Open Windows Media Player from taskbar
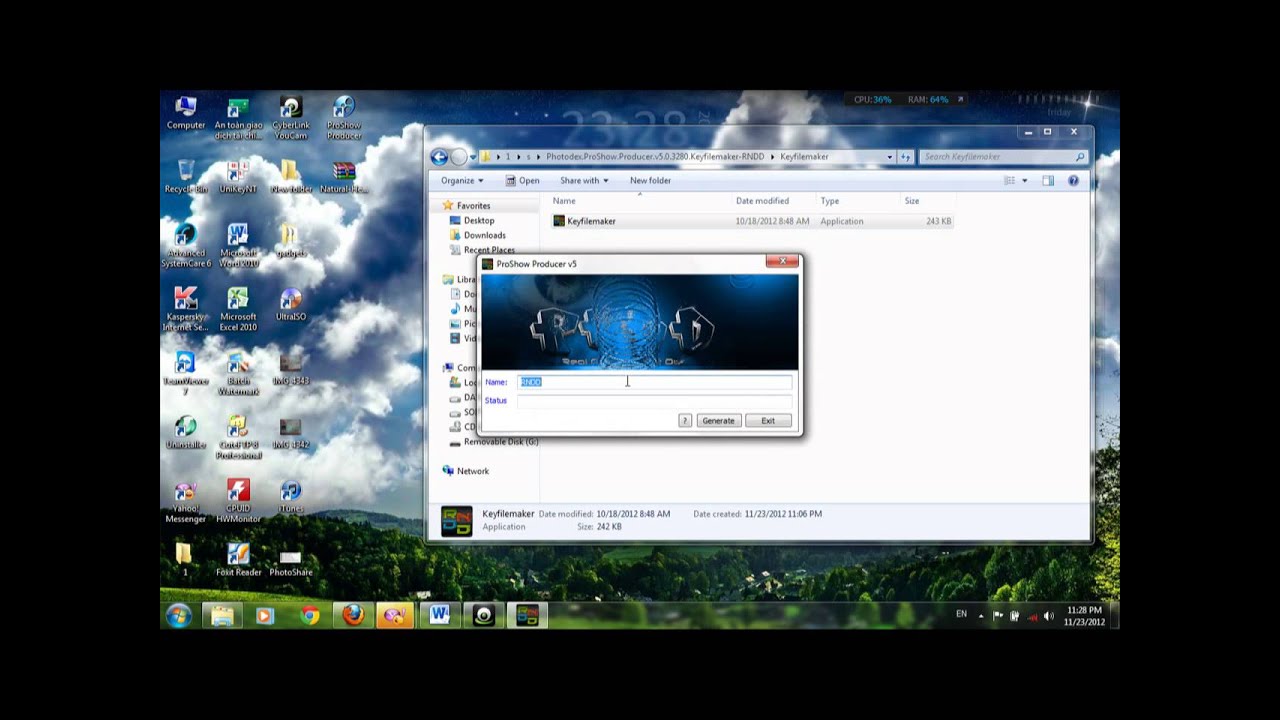The height and width of the screenshot is (720, 1280). point(265,615)
